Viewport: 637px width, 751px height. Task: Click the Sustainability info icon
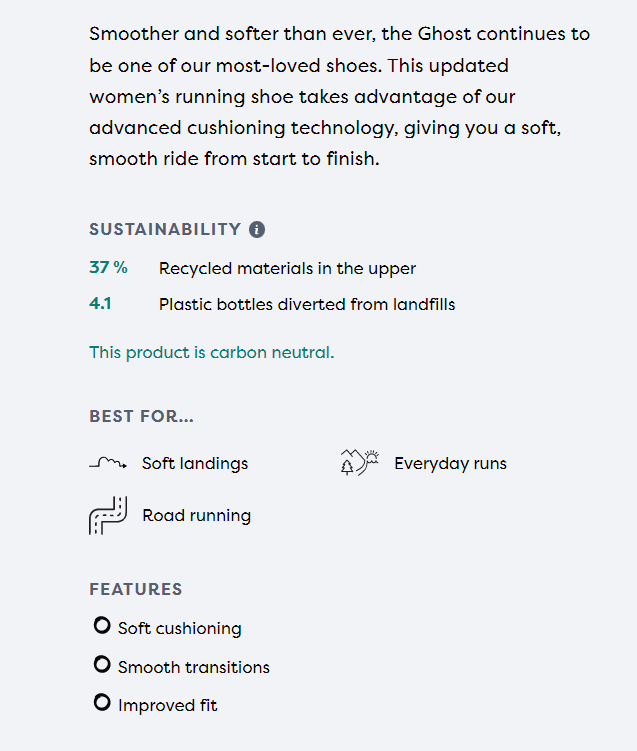point(257,229)
